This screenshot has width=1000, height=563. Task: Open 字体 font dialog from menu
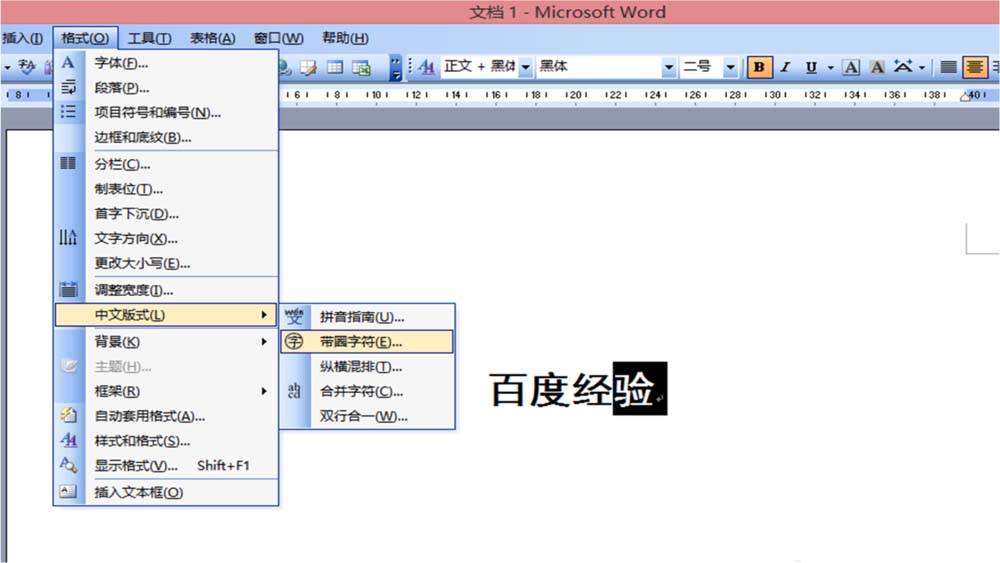pyautogui.click(x=121, y=63)
